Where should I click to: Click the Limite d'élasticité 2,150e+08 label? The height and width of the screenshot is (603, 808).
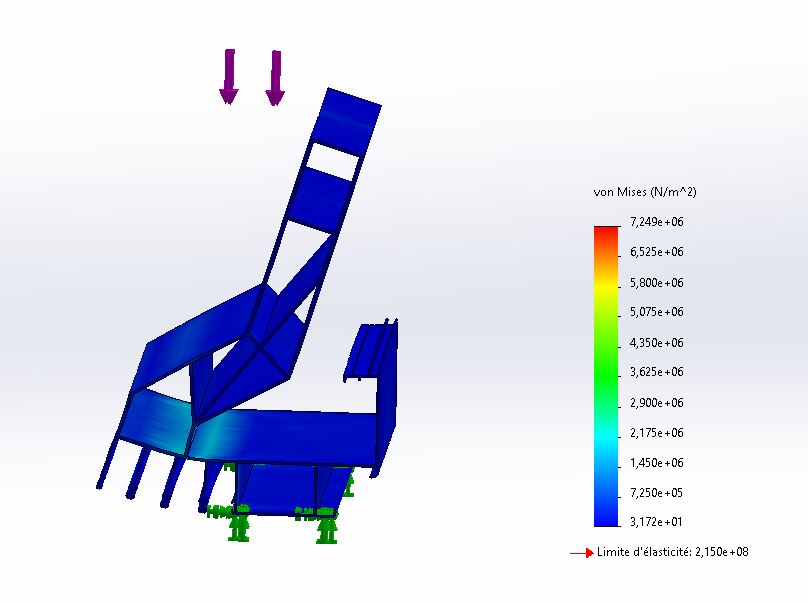point(672,552)
